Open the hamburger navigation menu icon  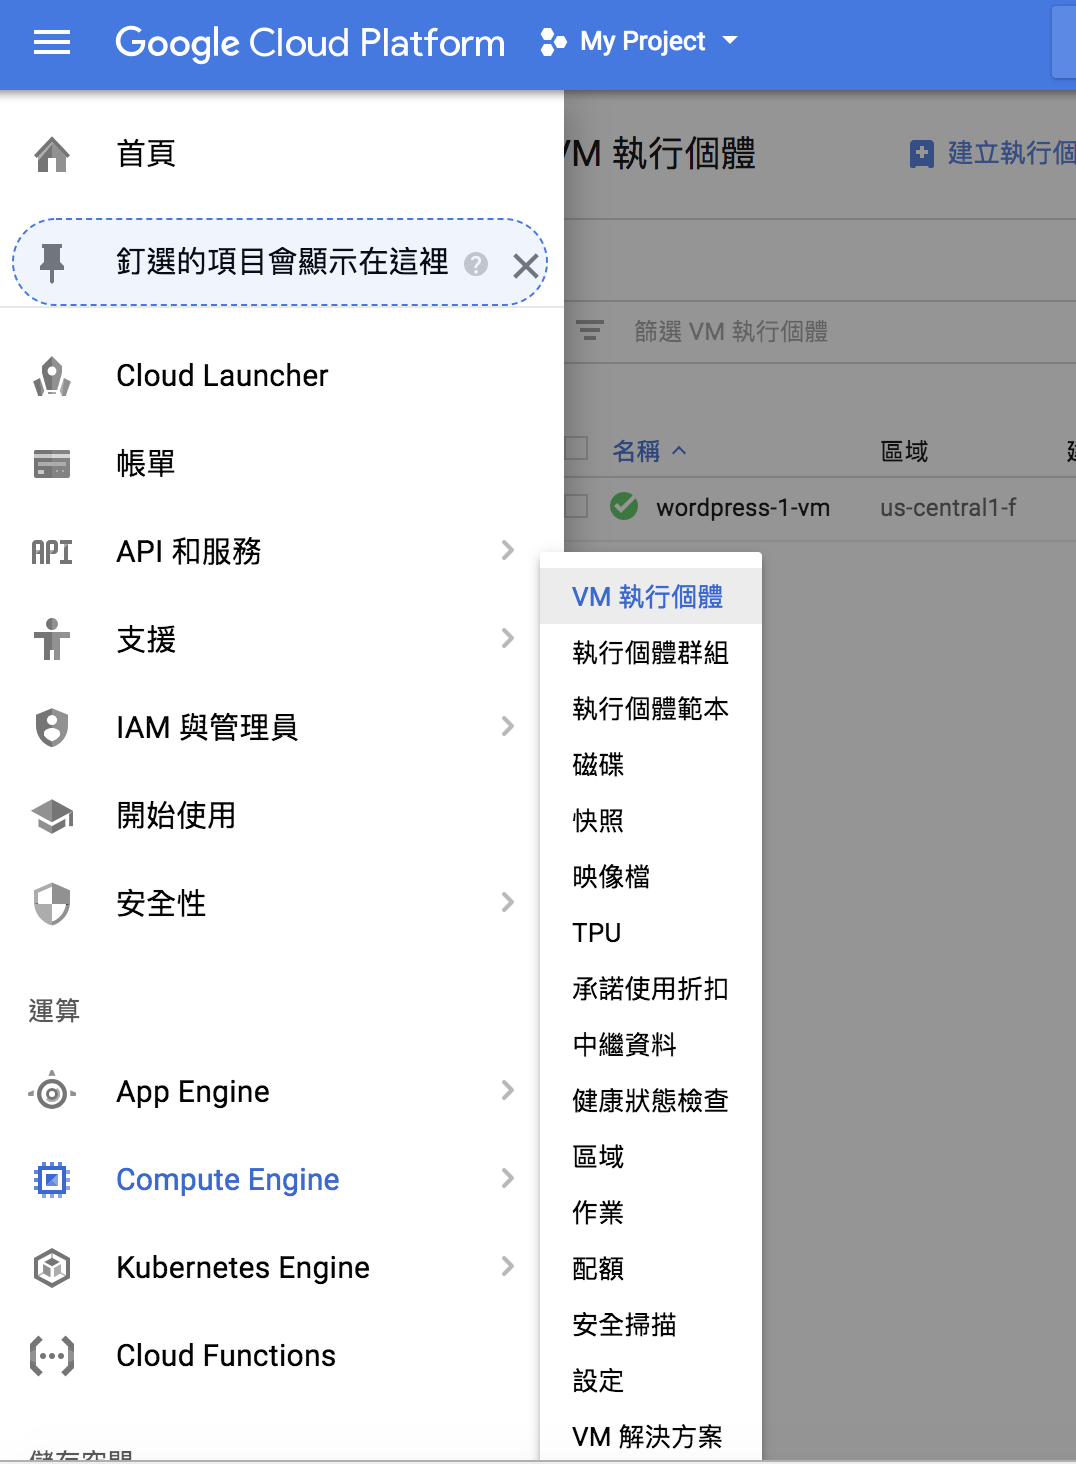52,42
